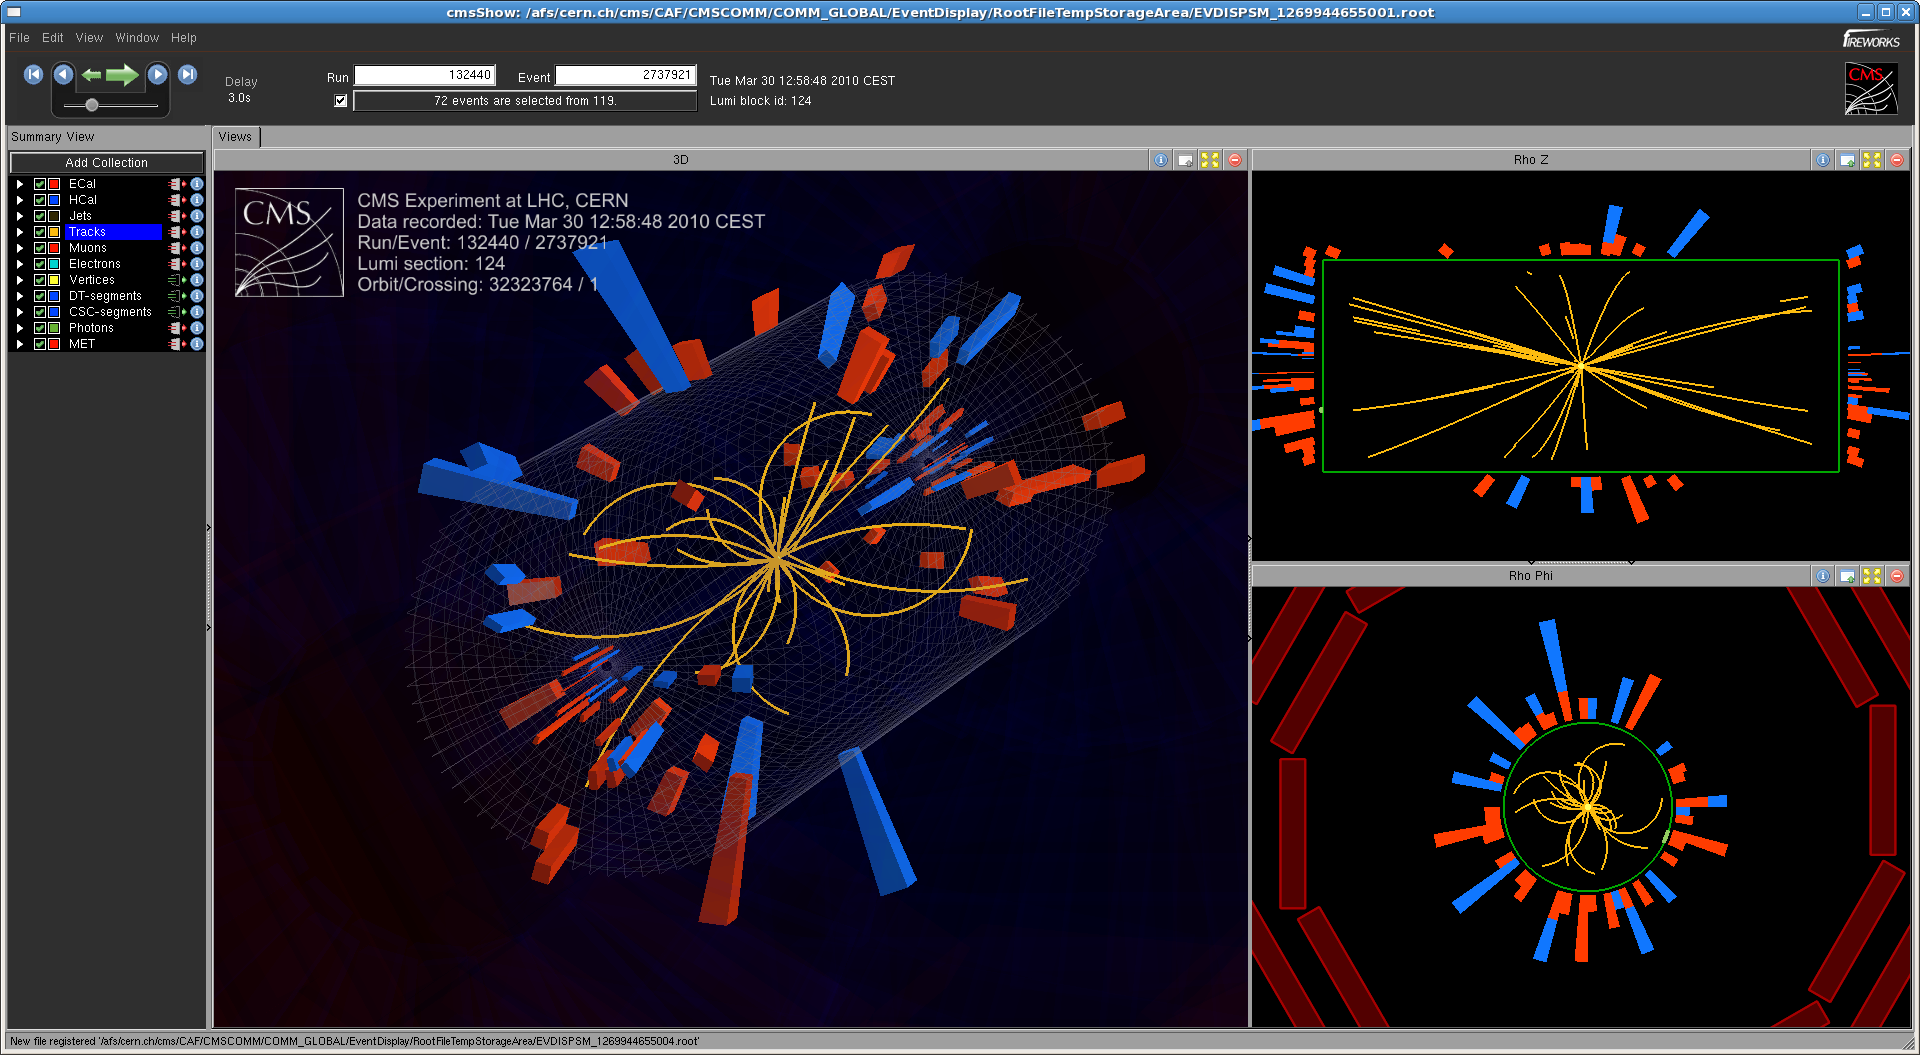
Task: Expand the Tracks collection
Action: pos(19,232)
